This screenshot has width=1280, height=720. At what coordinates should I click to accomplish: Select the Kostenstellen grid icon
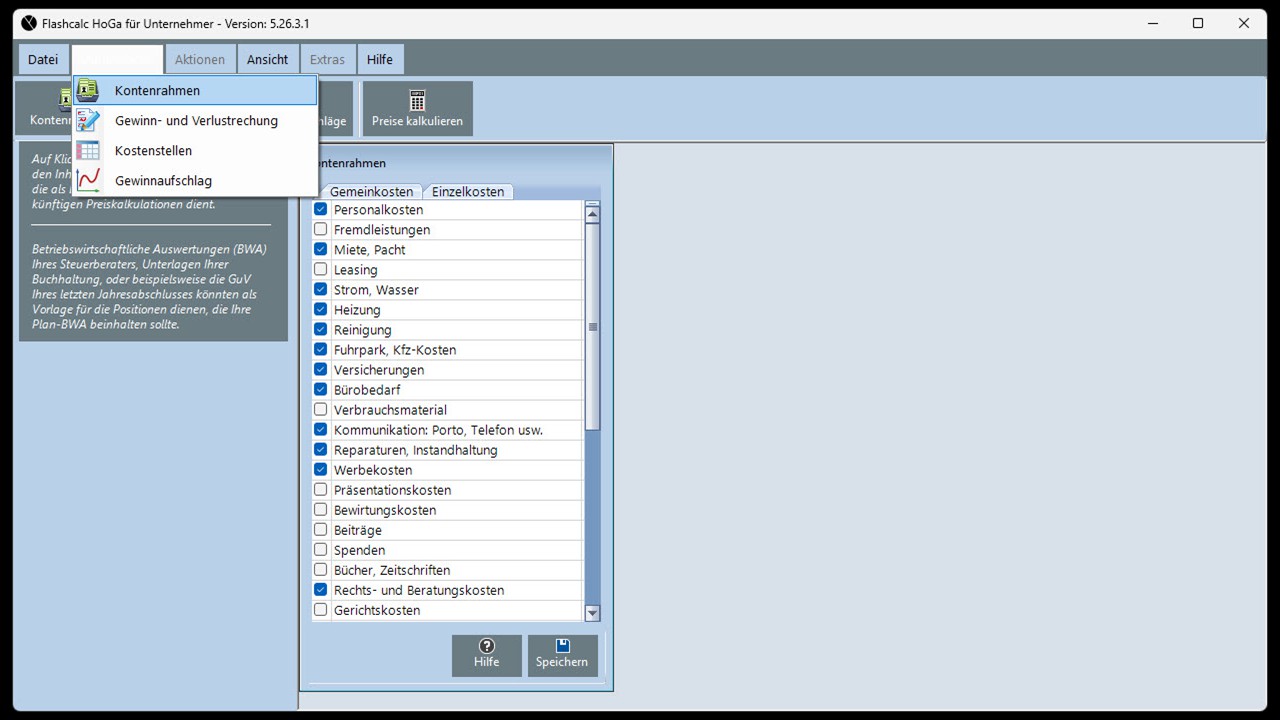tap(88, 150)
